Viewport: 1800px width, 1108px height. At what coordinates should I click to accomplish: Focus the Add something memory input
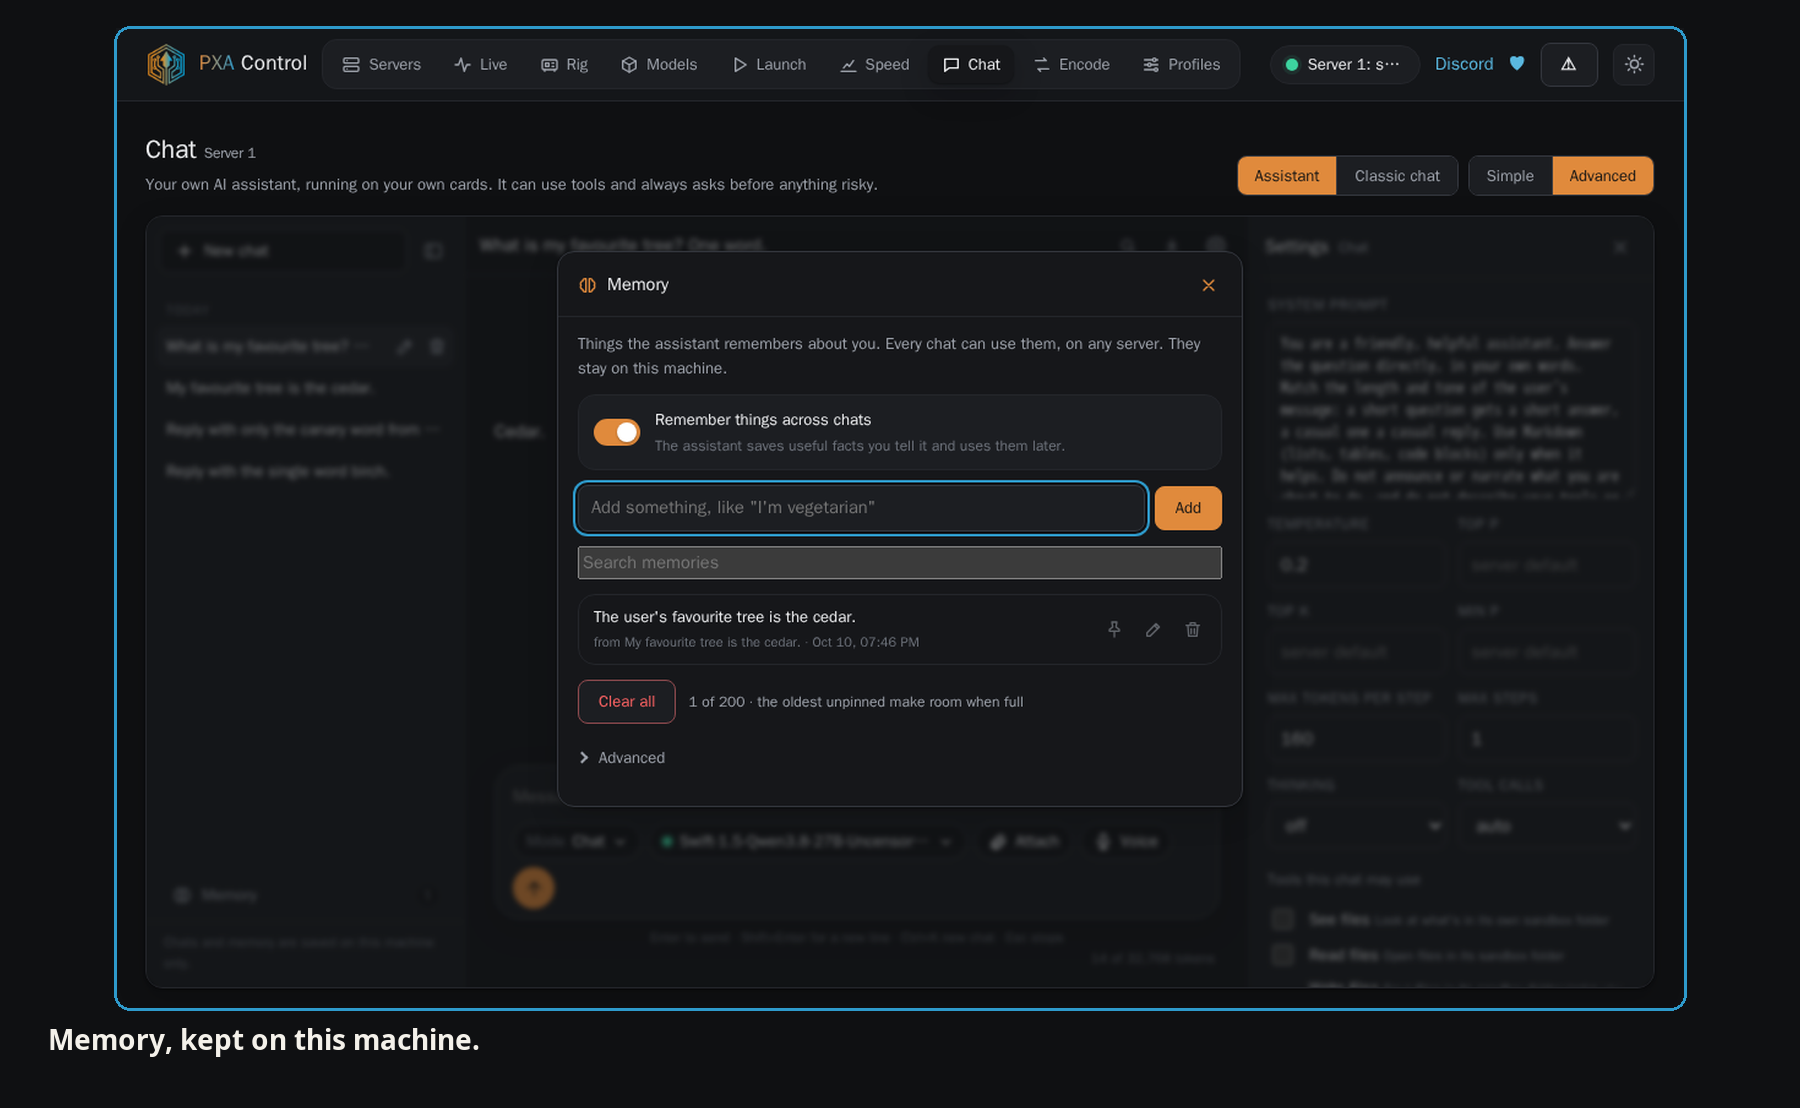[861, 508]
